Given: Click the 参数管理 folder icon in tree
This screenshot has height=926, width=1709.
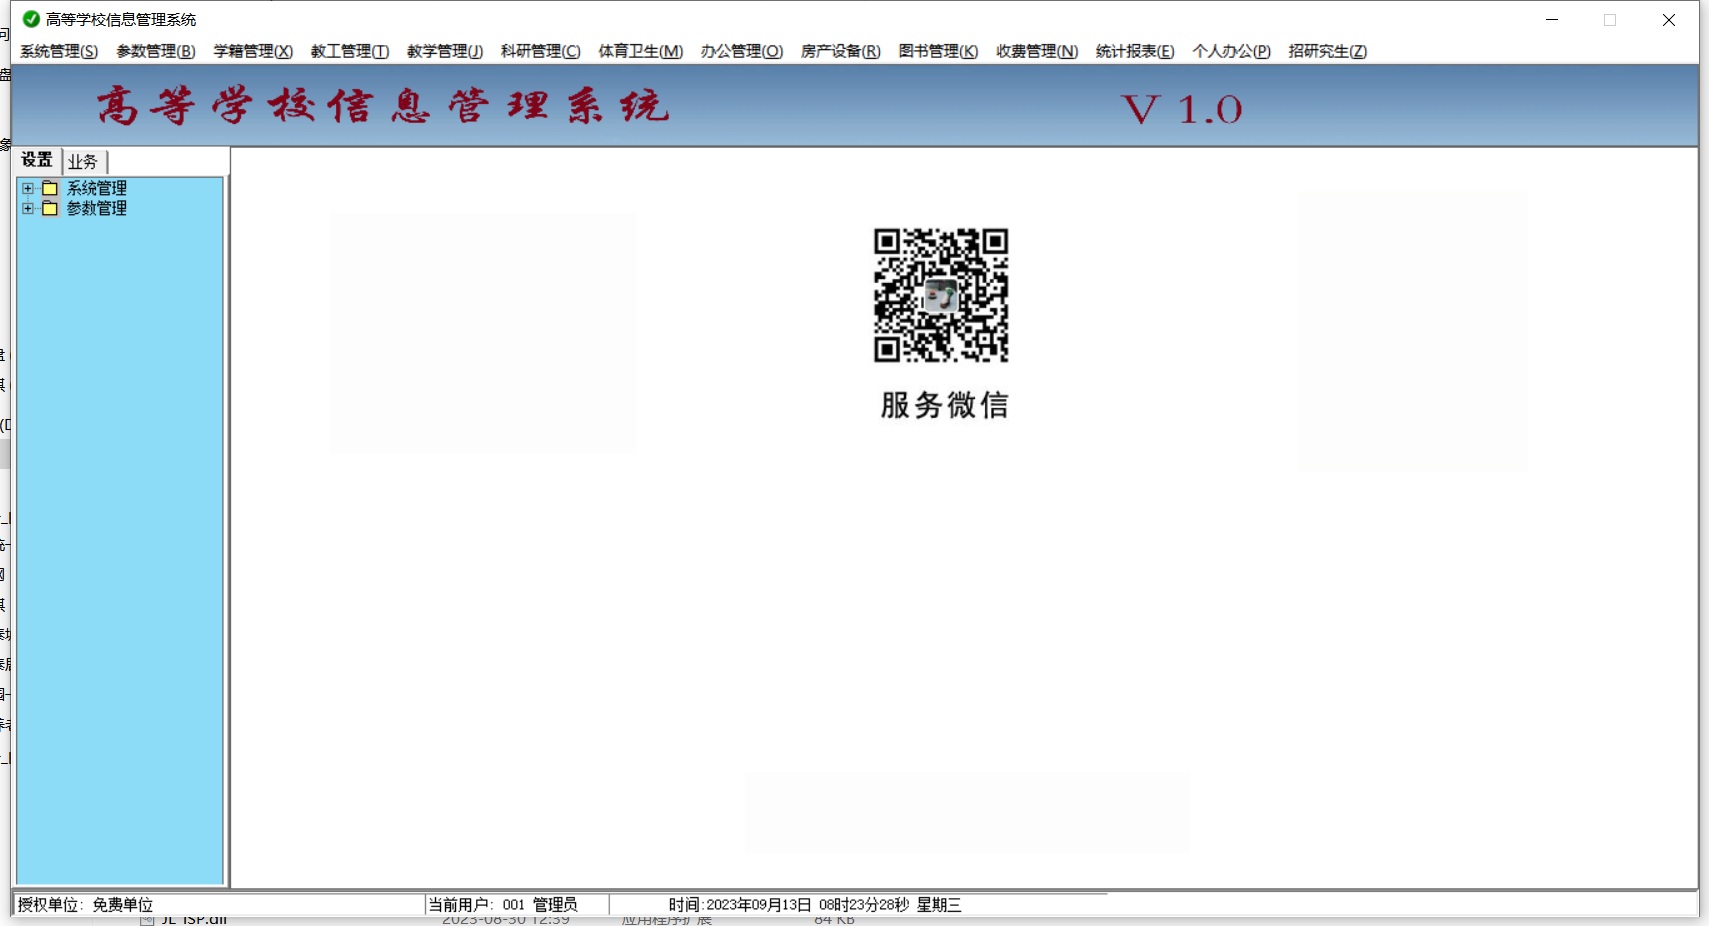Looking at the screenshot, I should (49, 208).
